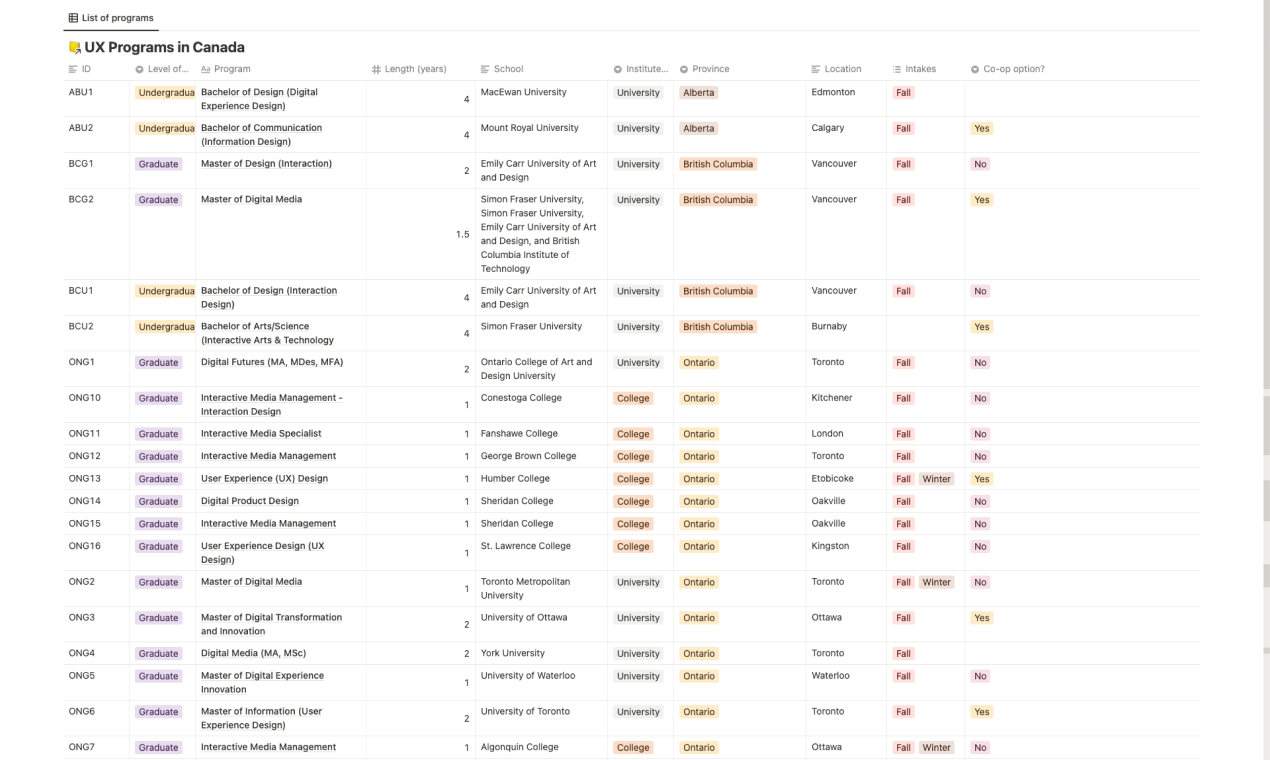Click the Conestoga College school cell

541,405
